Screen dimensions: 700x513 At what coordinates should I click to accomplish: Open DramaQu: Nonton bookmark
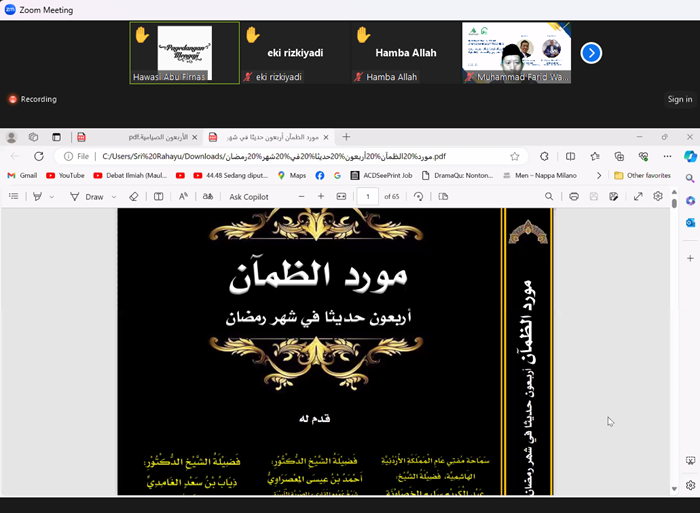[x=457, y=175]
